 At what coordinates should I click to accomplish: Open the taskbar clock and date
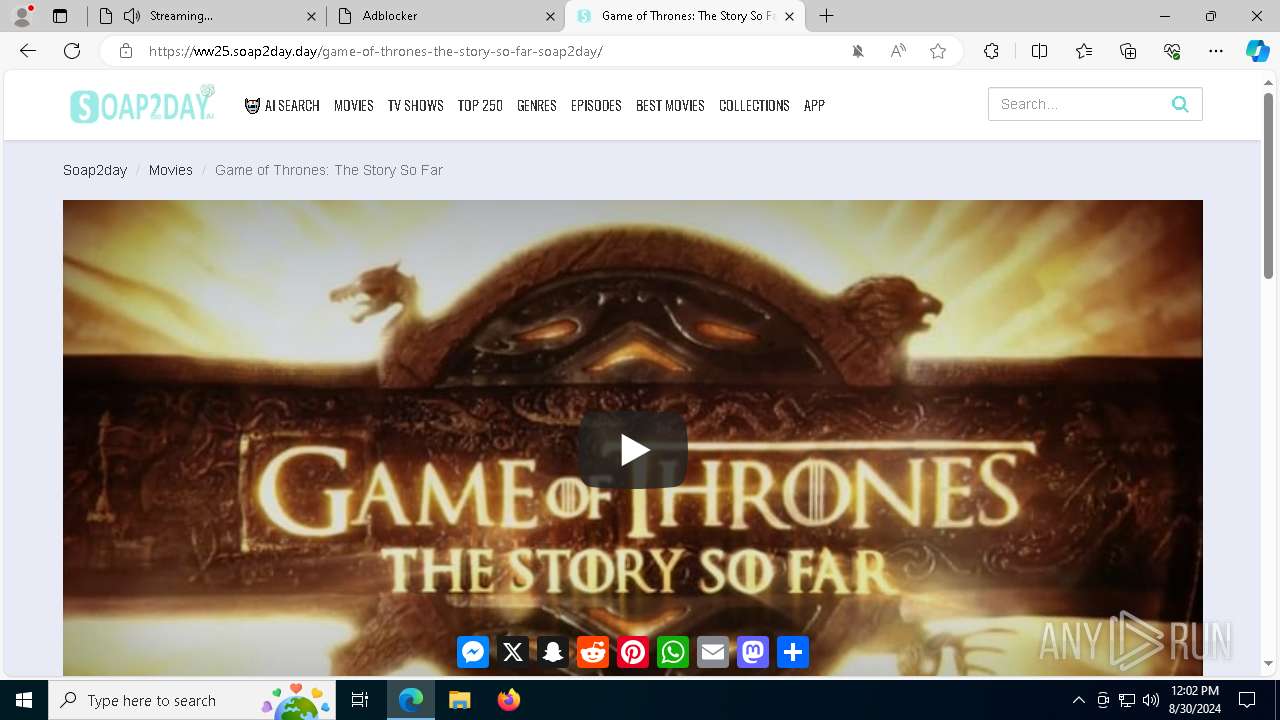point(1195,700)
